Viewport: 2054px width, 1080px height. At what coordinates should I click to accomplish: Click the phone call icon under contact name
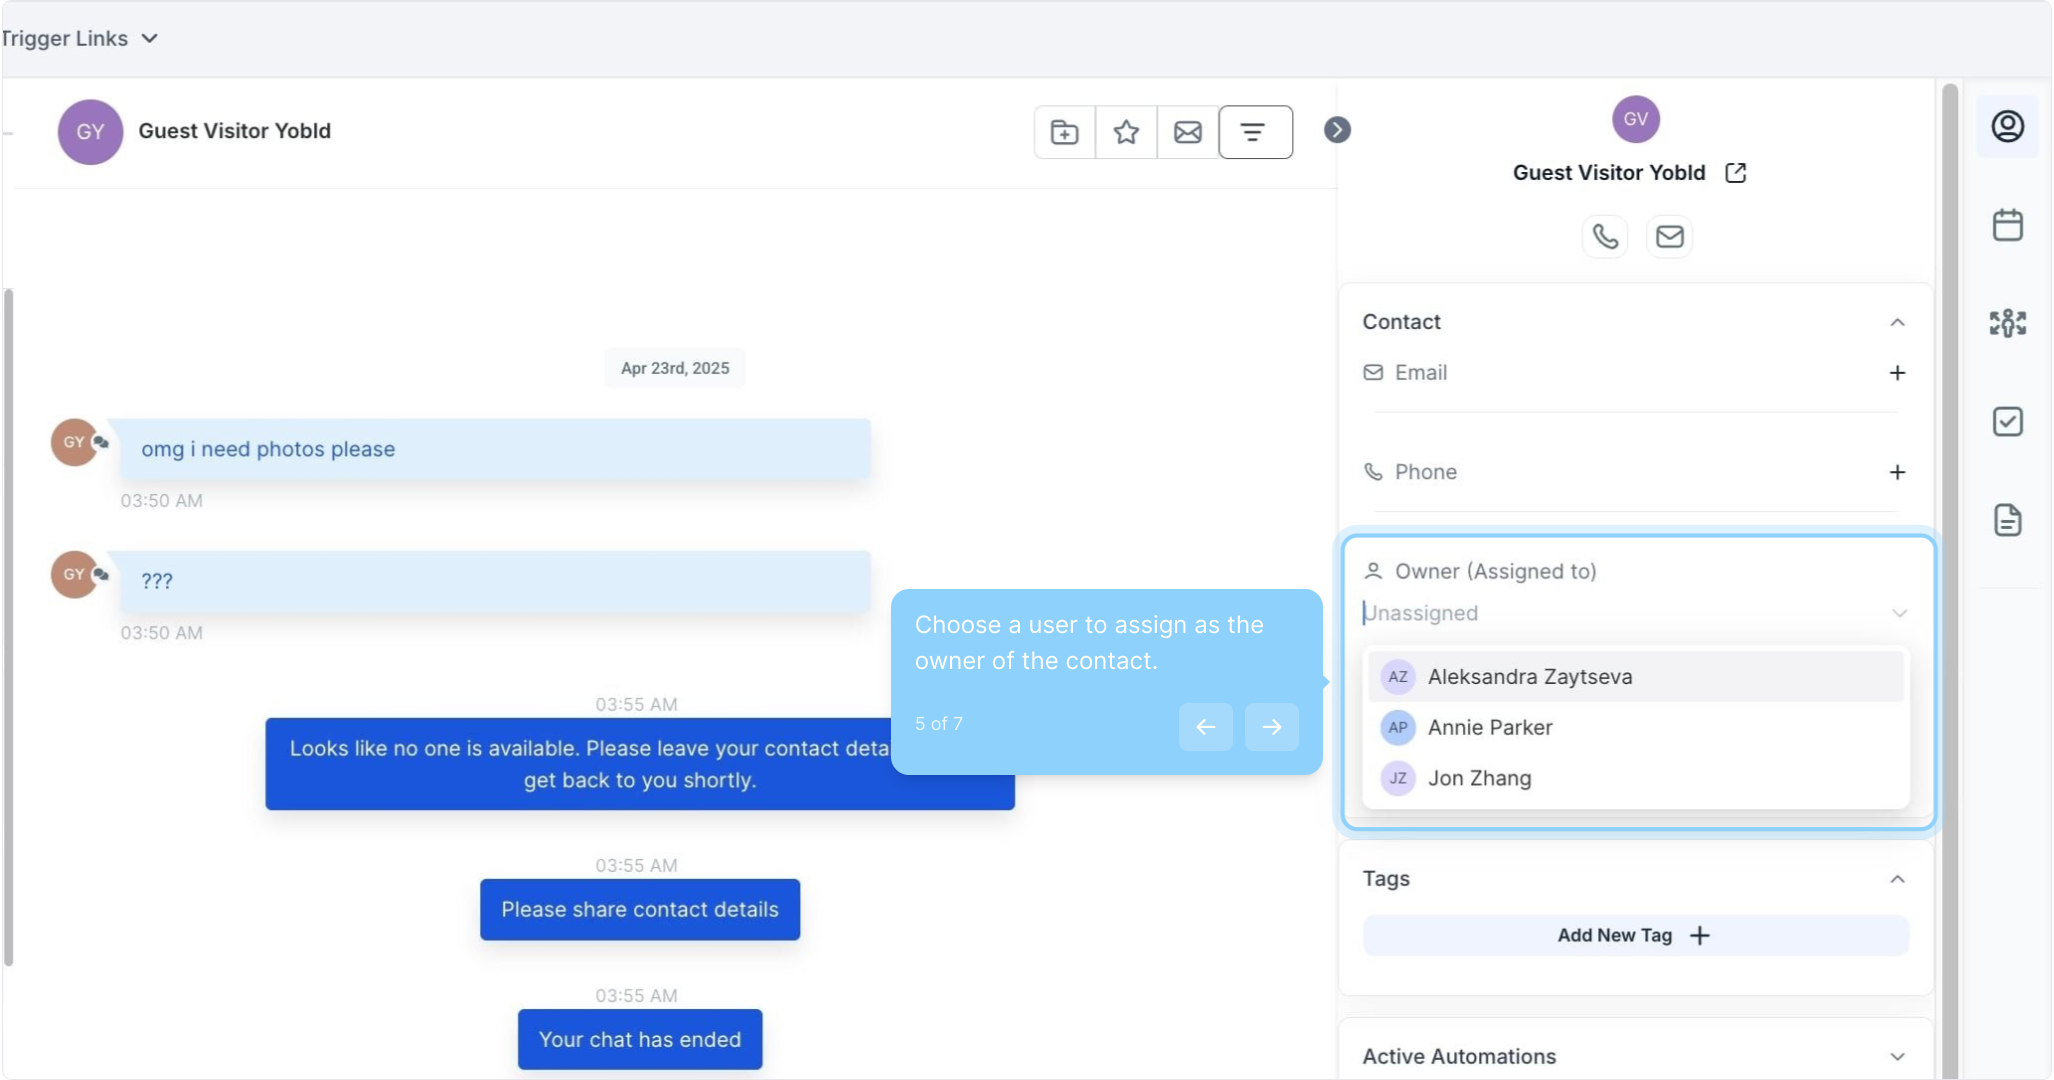(x=1605, y=237)
